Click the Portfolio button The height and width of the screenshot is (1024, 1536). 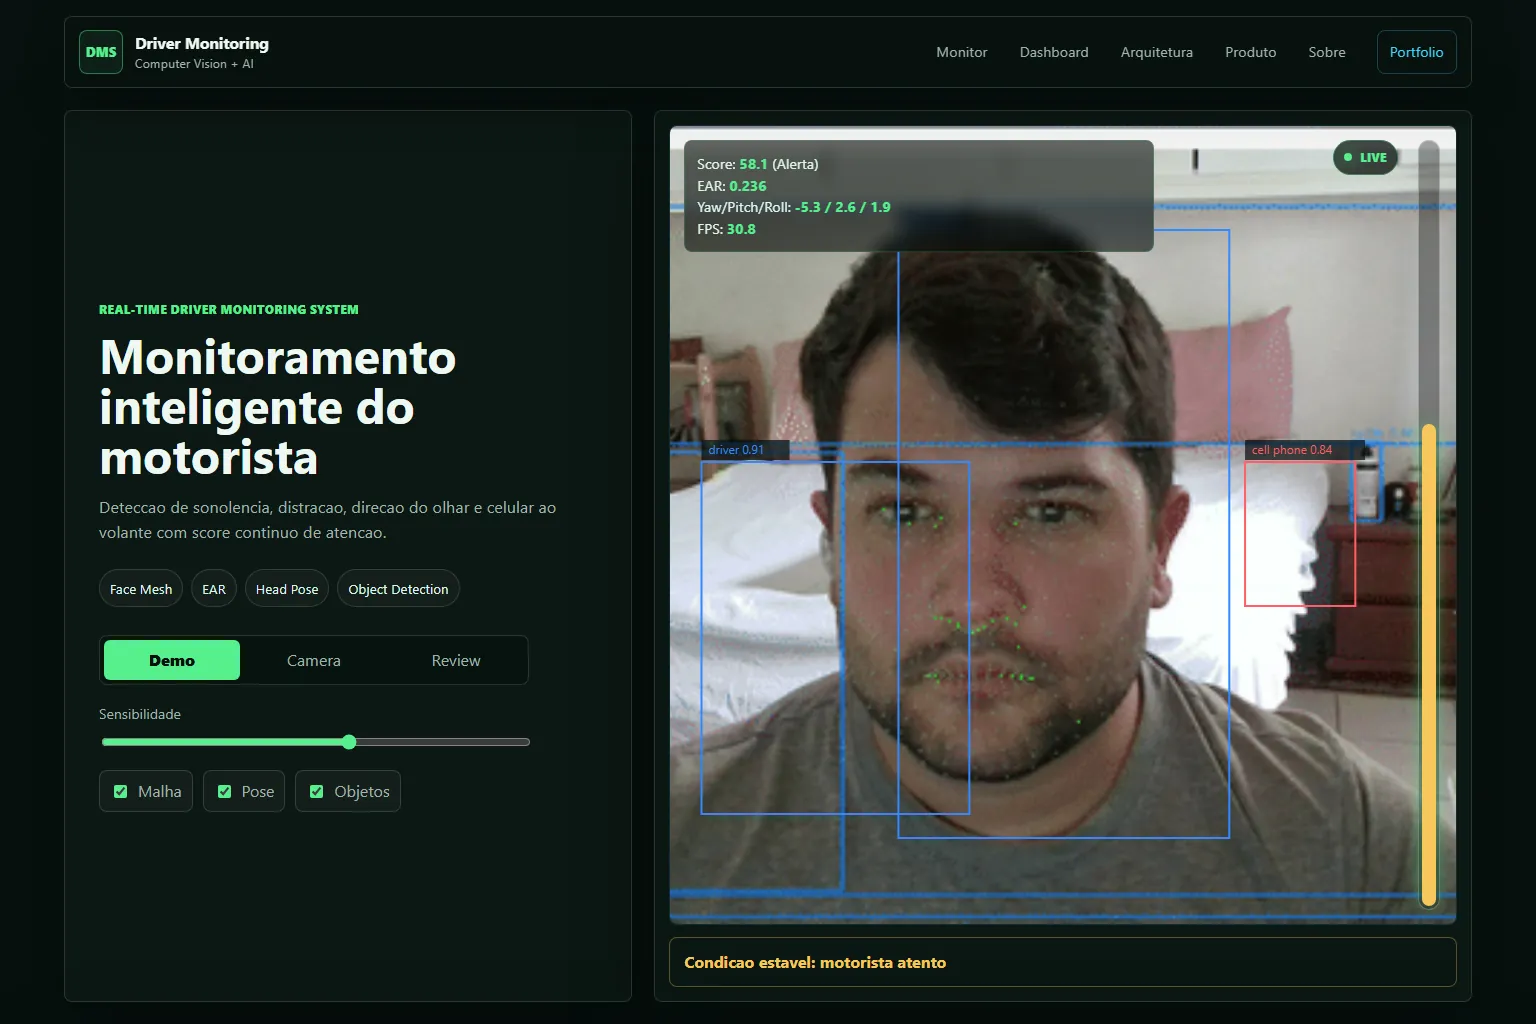click(x=1416, y=52)
